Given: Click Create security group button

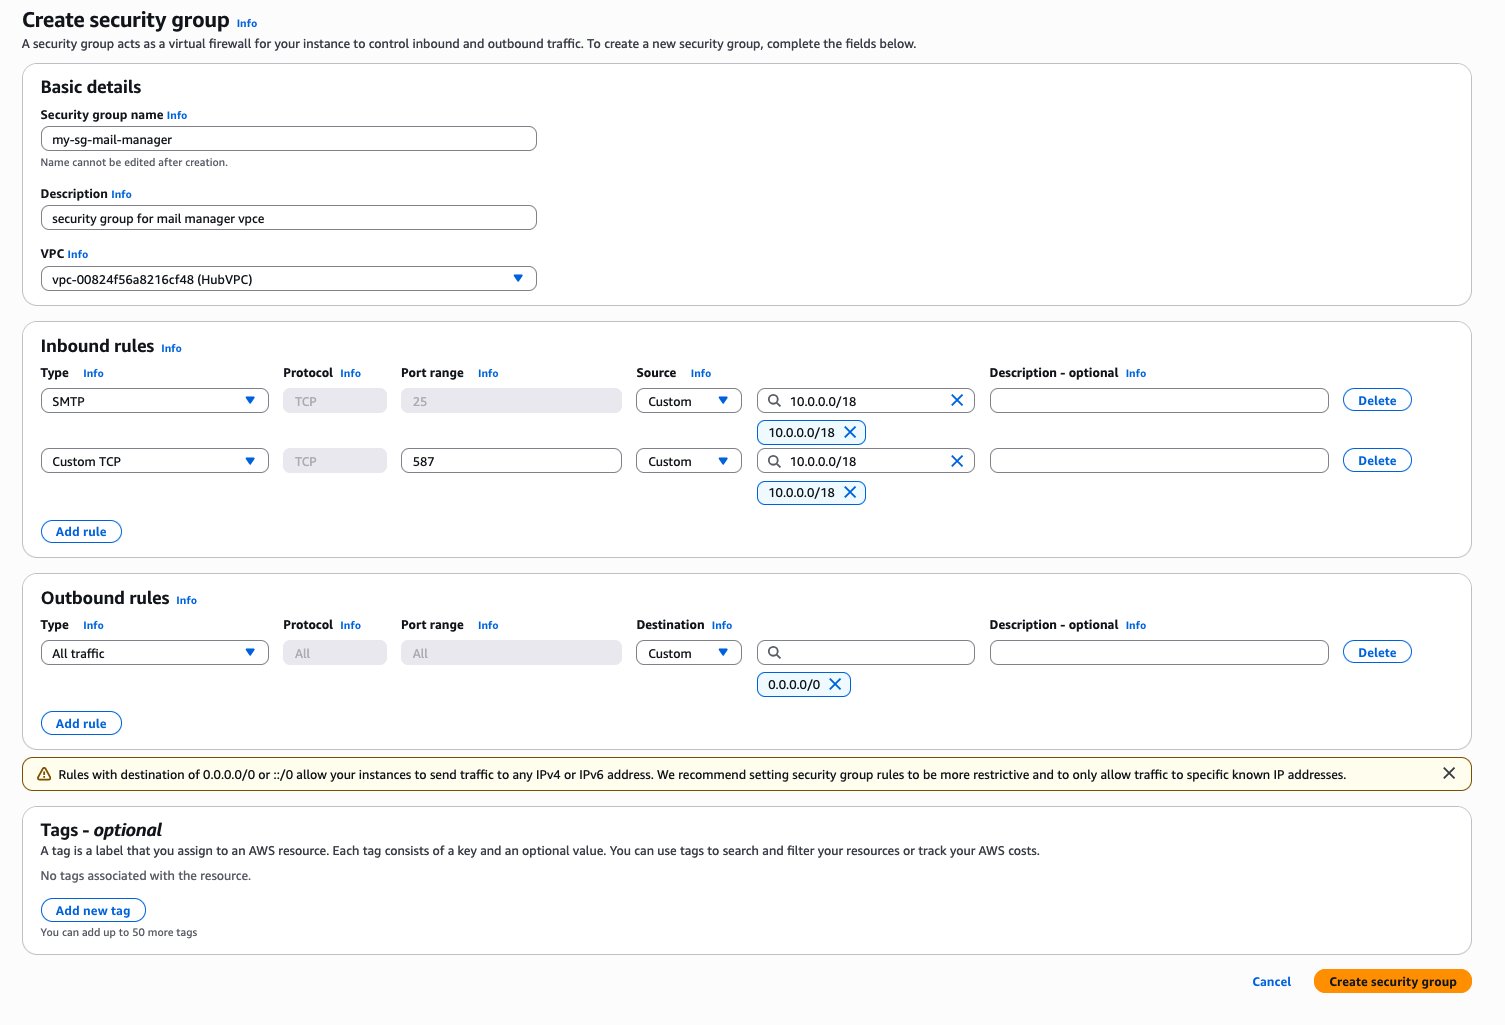Looking at the screenshot, I should (x=1392, y=982).
